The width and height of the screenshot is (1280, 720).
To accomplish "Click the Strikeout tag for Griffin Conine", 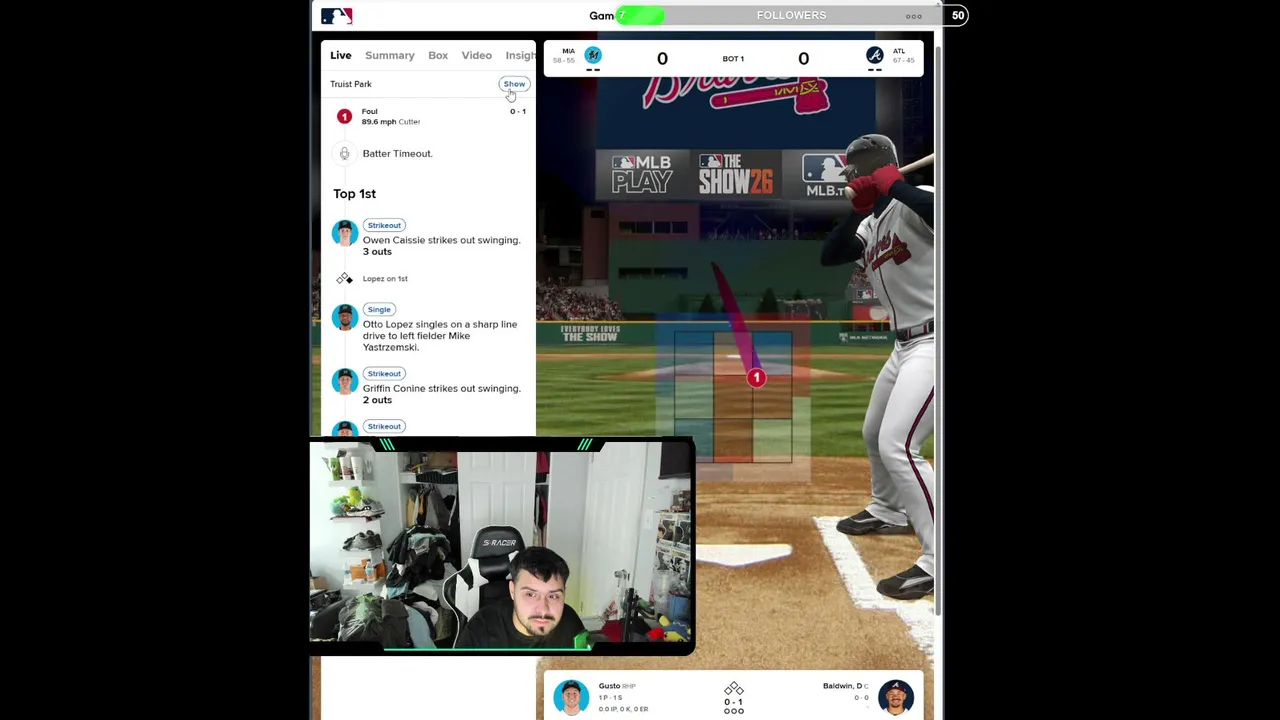I will point(384,373).
